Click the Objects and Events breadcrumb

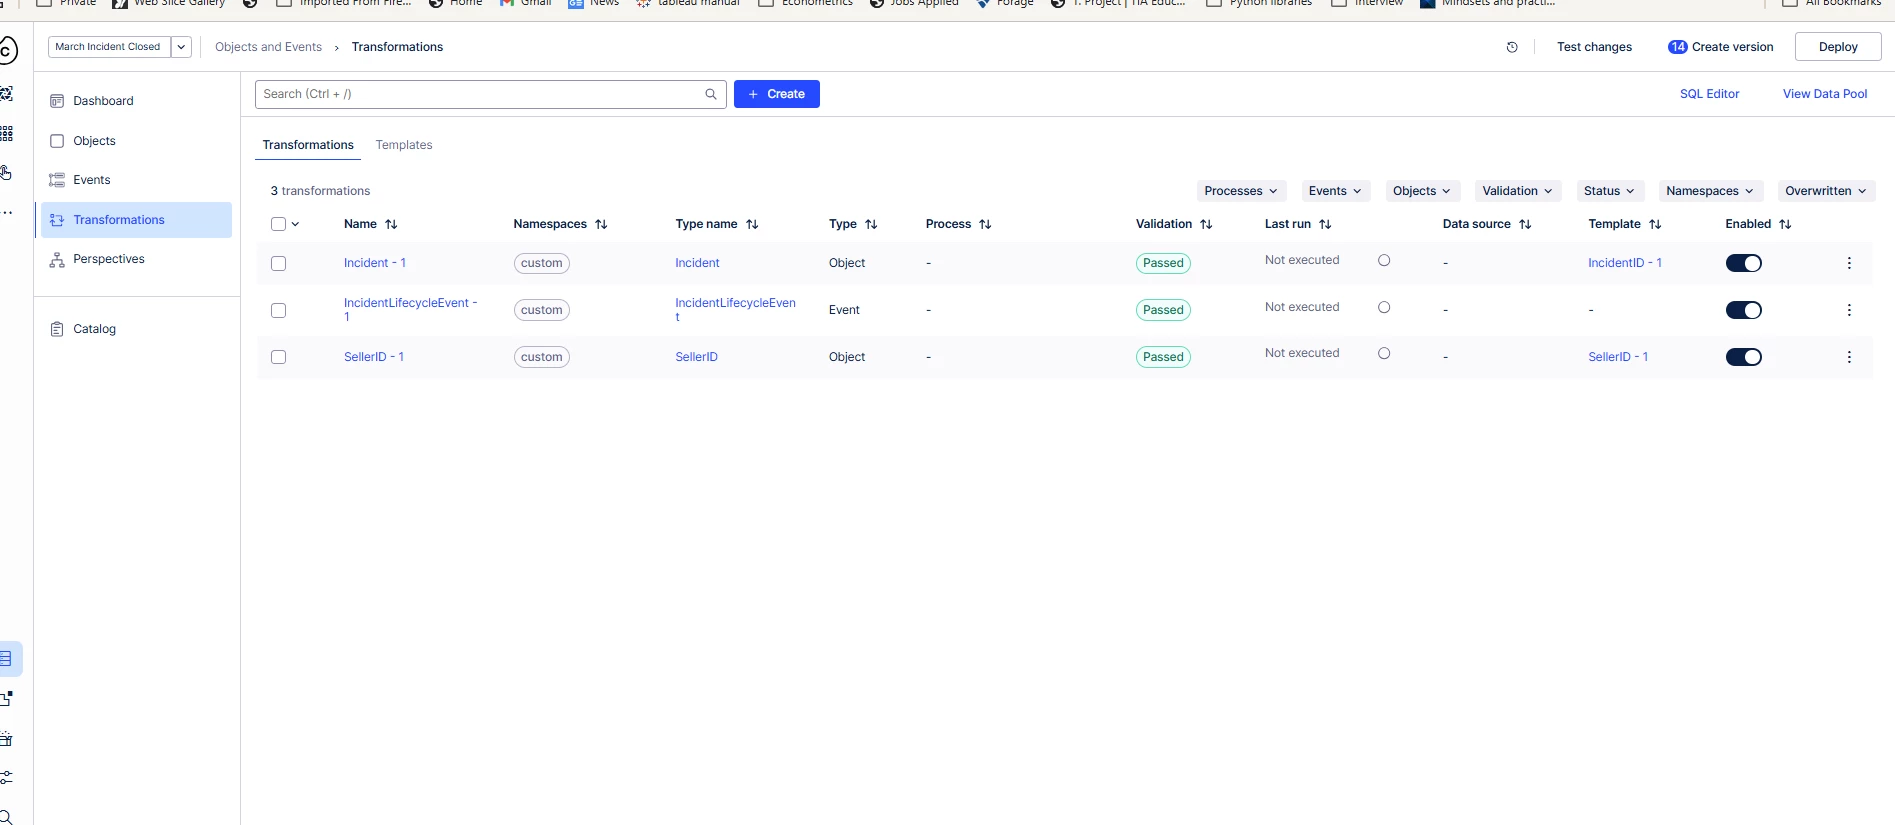pos(268,47)
